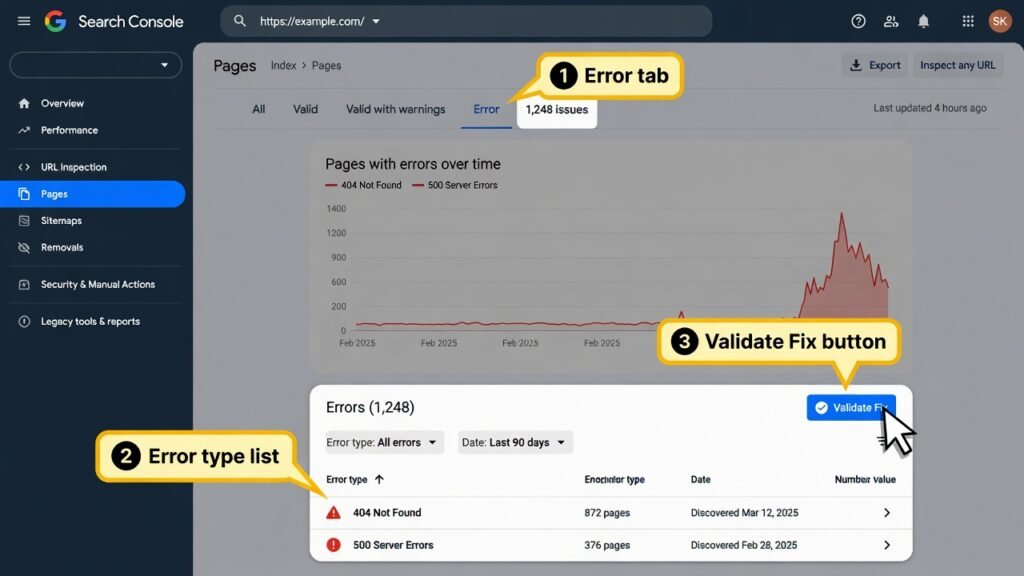Open Sitemaps in the sidebar

pos(61,221)
